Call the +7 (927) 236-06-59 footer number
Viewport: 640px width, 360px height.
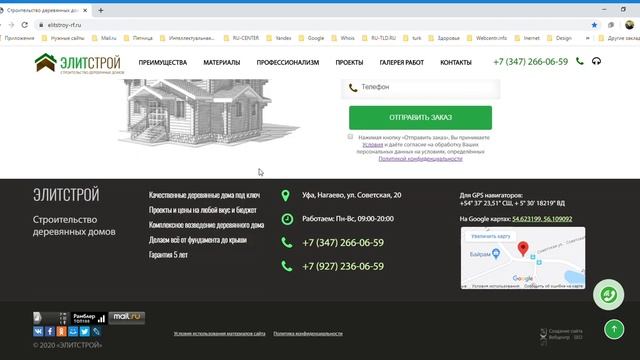[343, 267]
